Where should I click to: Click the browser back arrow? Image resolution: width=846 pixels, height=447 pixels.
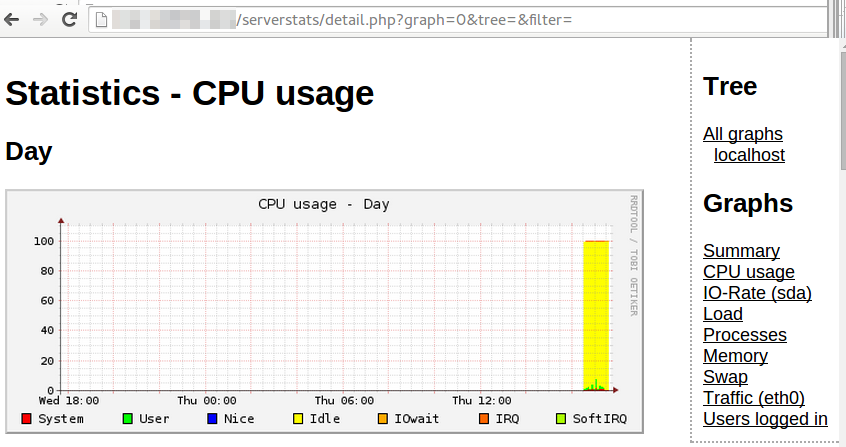(x=11, y=20)
